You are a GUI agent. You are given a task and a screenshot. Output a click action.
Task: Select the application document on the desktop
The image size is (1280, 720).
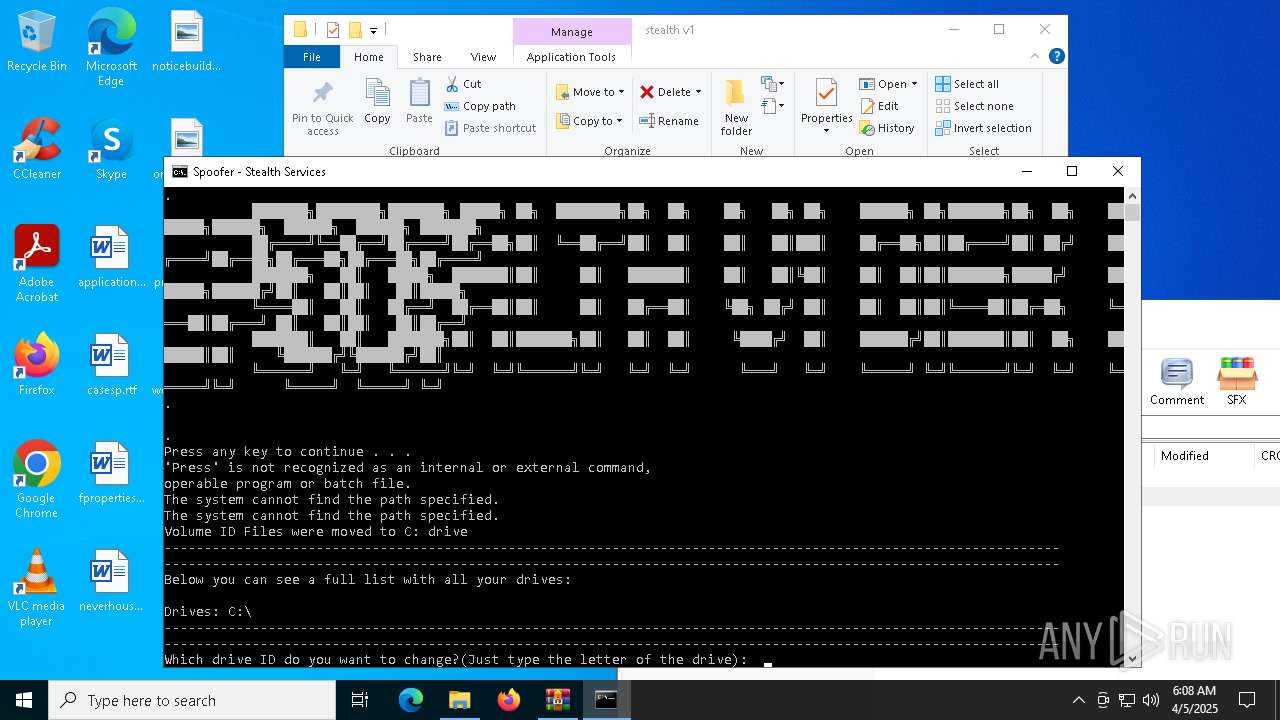point(111,257)
